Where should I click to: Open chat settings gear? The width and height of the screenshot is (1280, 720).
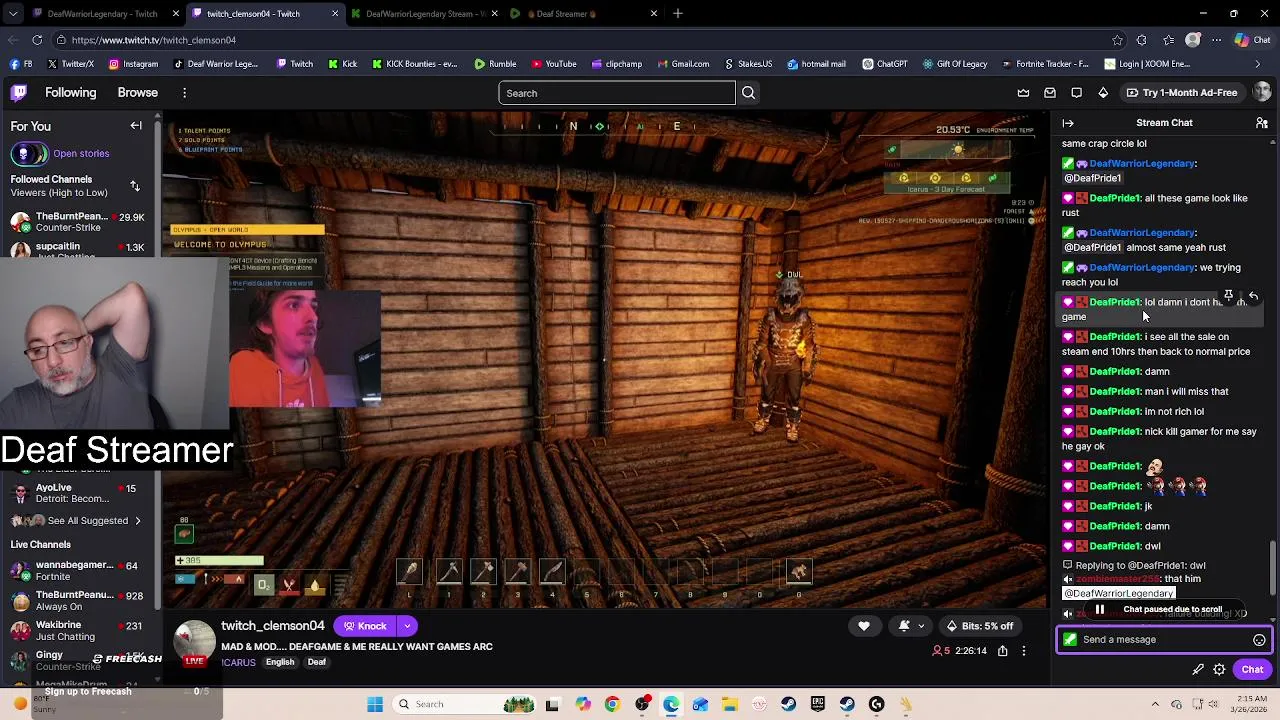1219,670
